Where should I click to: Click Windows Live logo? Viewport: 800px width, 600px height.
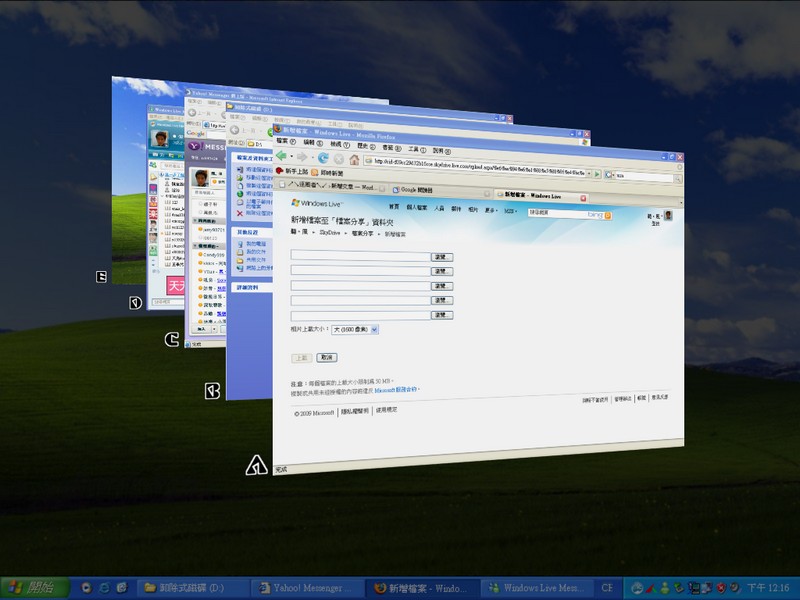[x=316, y=203]
